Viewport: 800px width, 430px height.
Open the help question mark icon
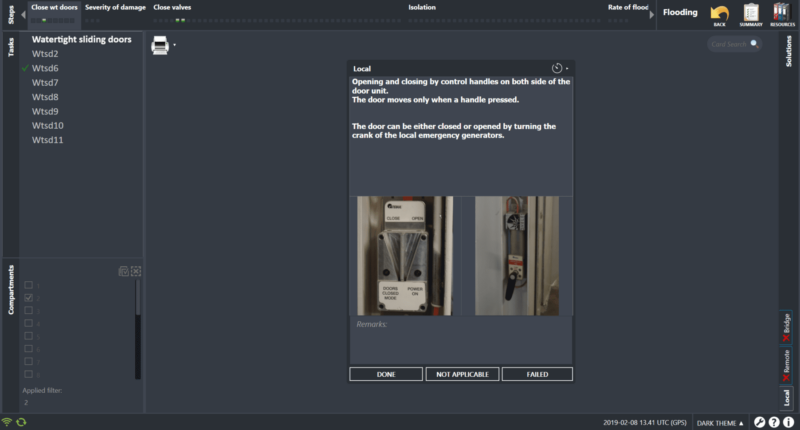pos(774,422)
